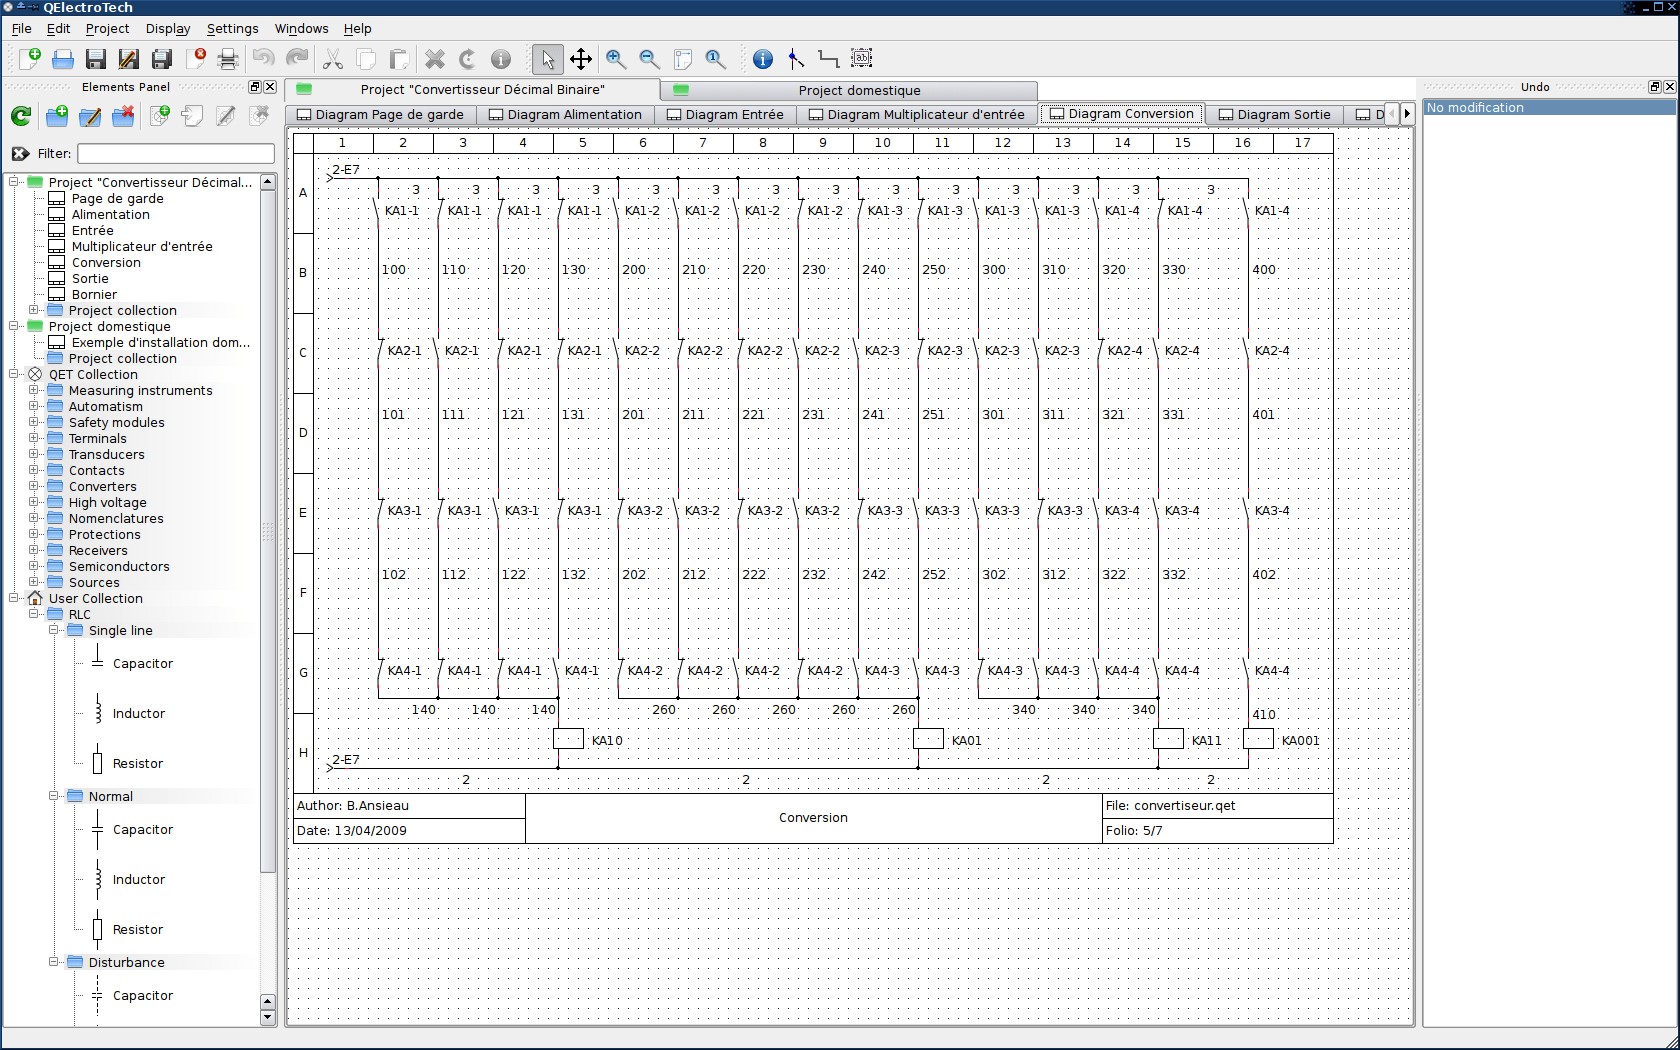Clear the filter with the icon button

(21, 153)
